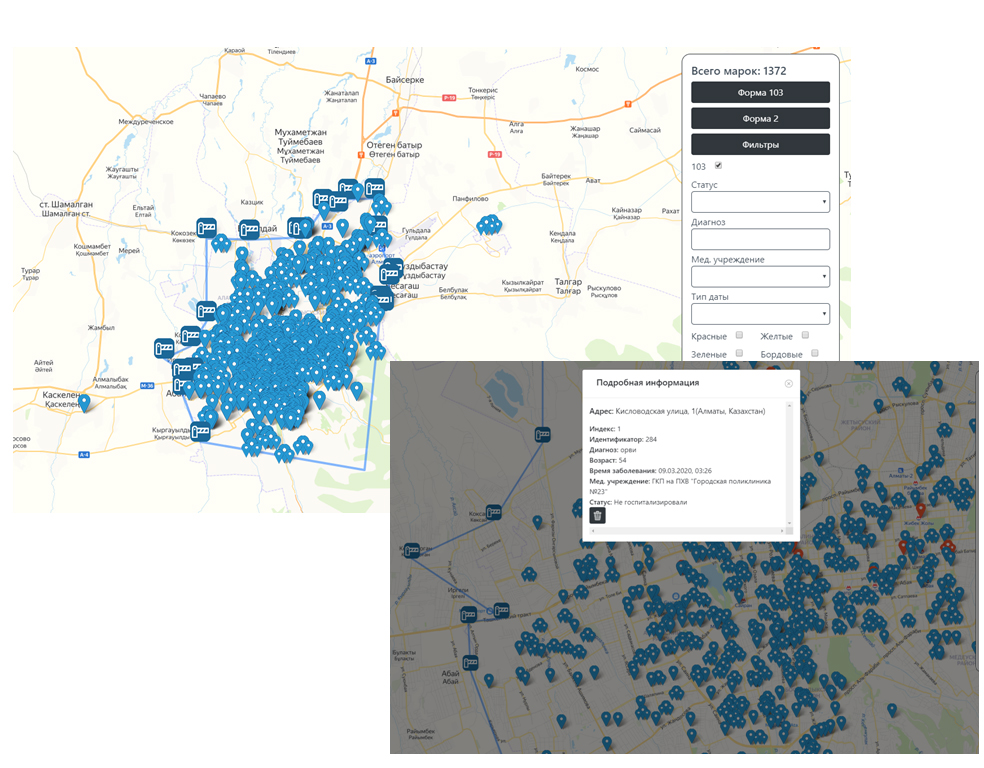Click the A-4 road shield
This screenshot has width=984, height=768.
(83, 454)
